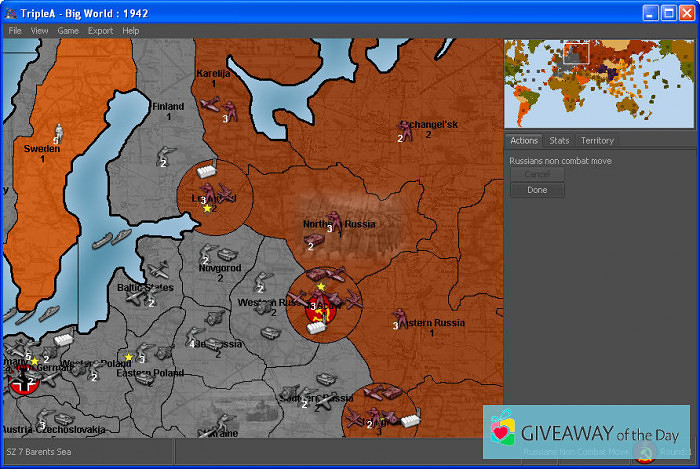Switch to the Territory tab
The image size is (700, 469).
point(597,141)
